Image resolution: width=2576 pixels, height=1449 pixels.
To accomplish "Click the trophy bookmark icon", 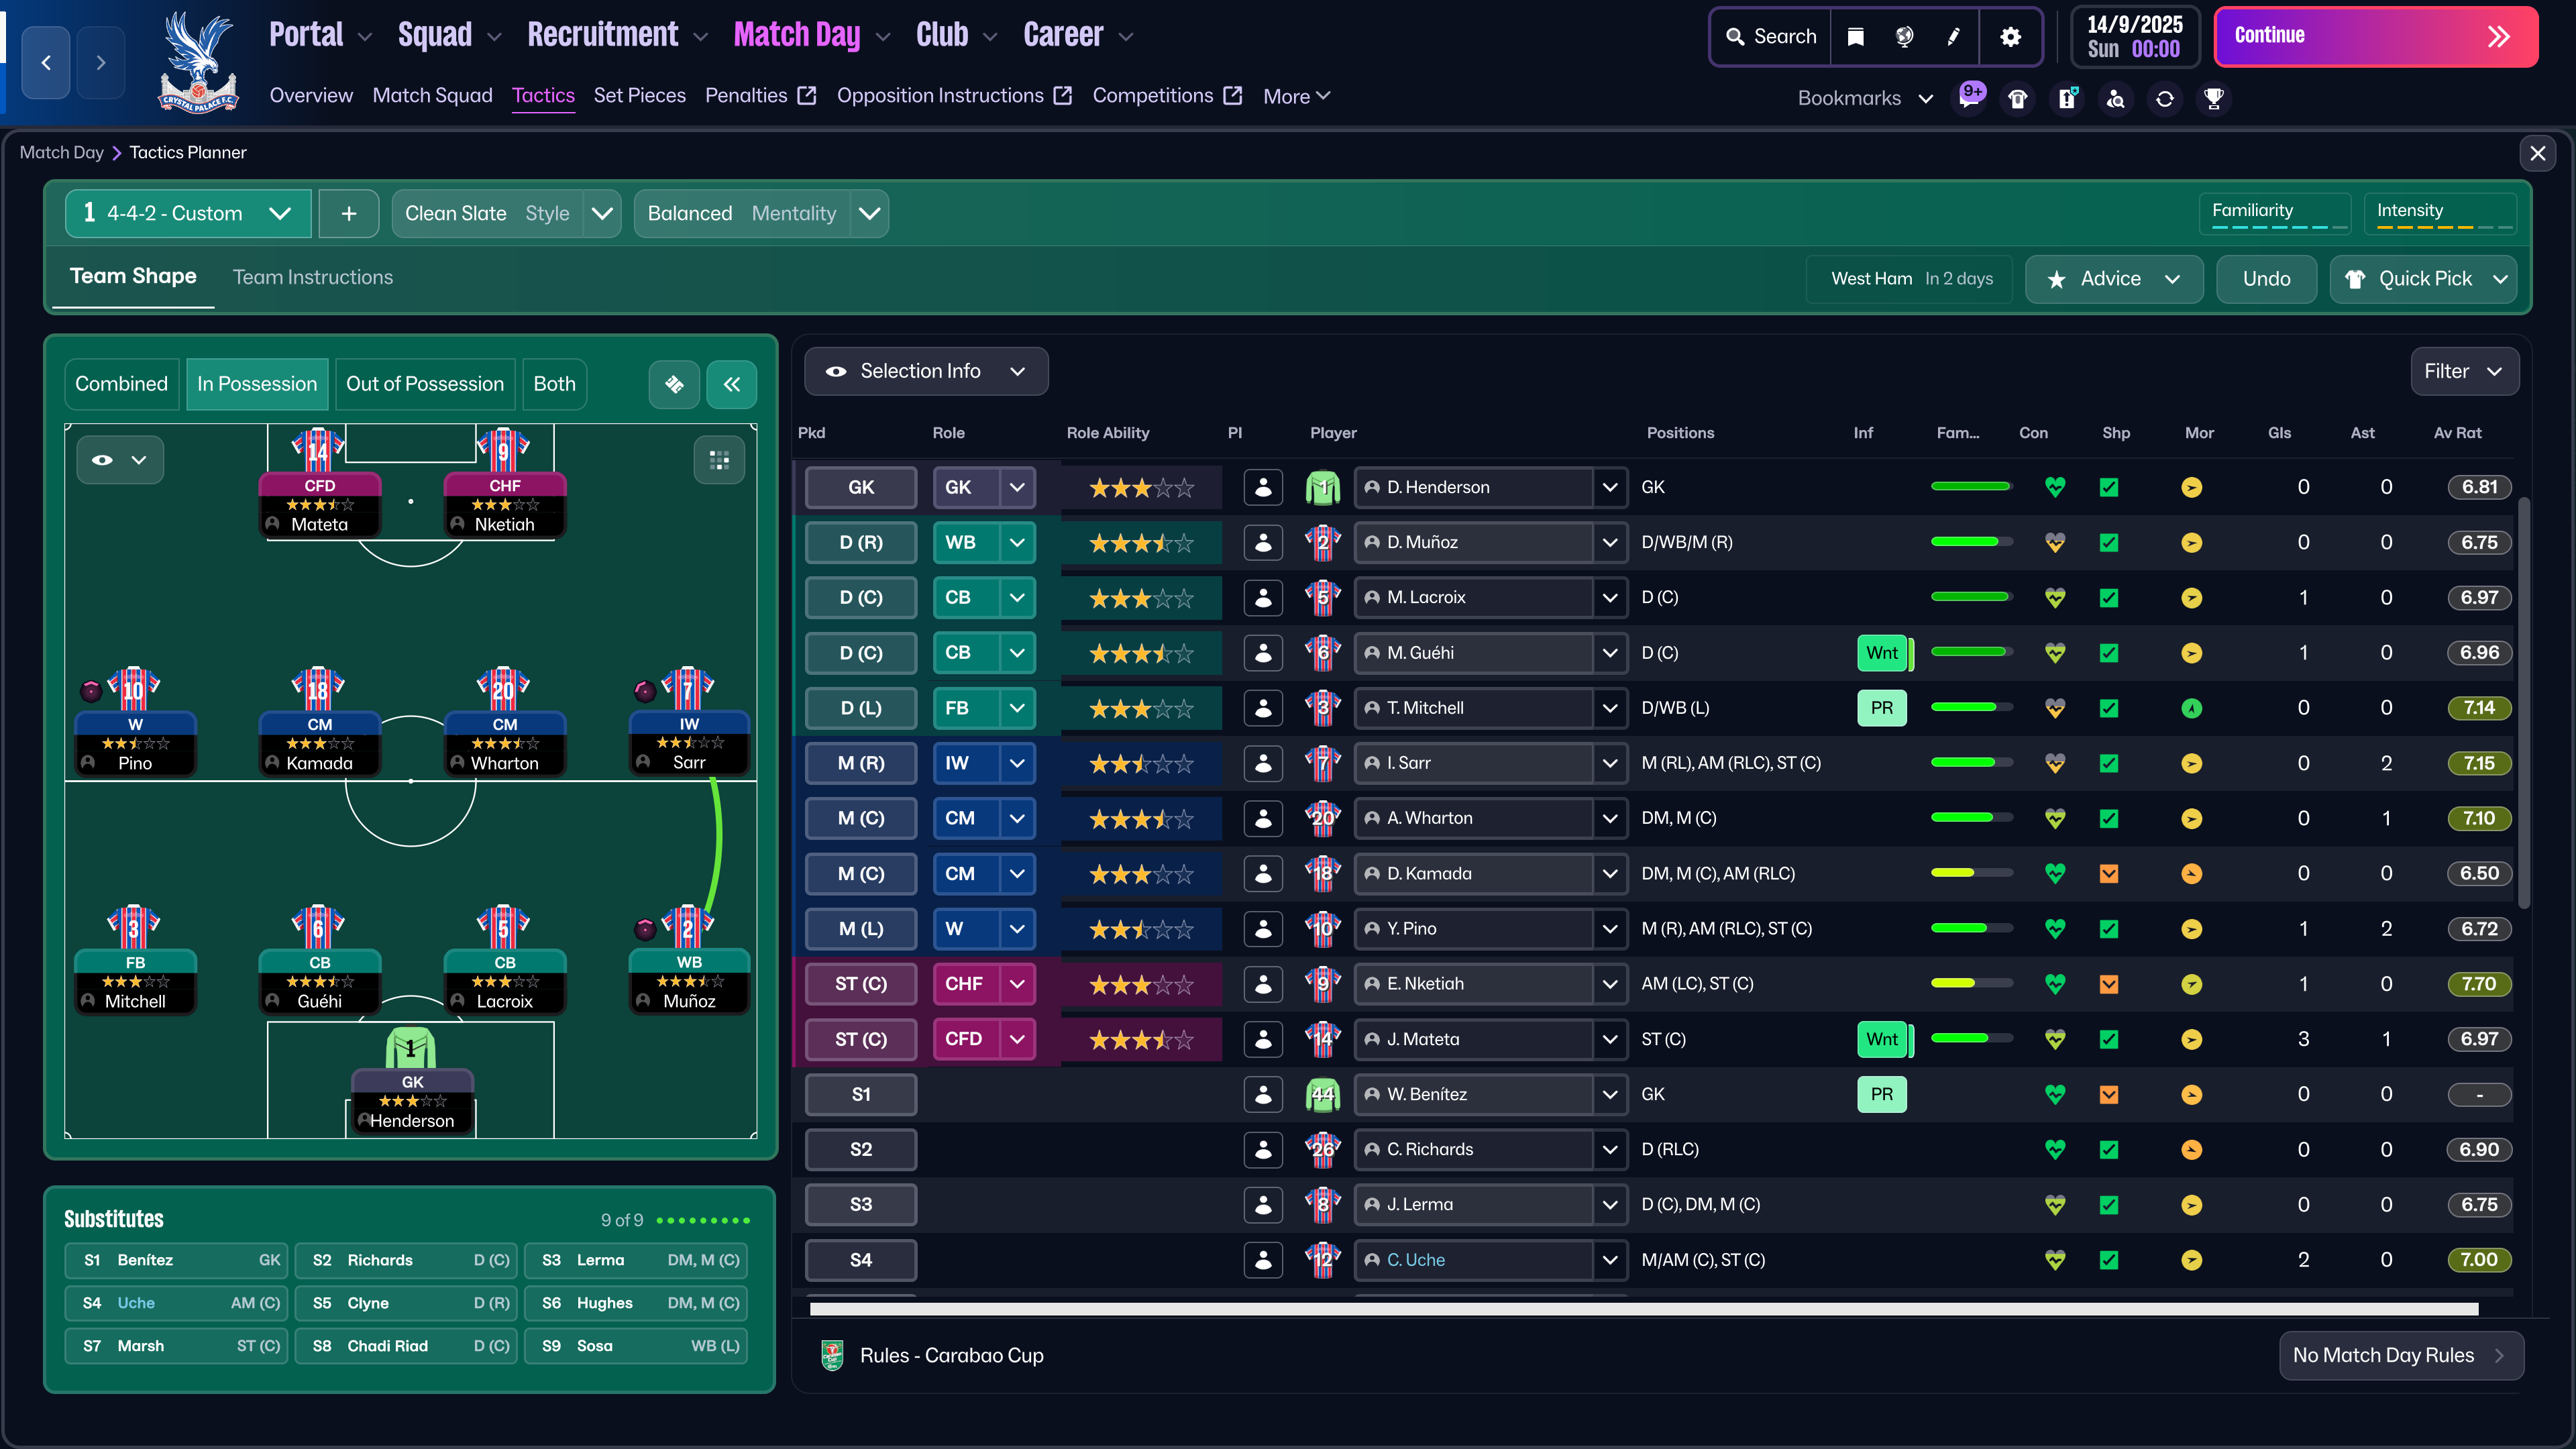I will (2214, 98).
